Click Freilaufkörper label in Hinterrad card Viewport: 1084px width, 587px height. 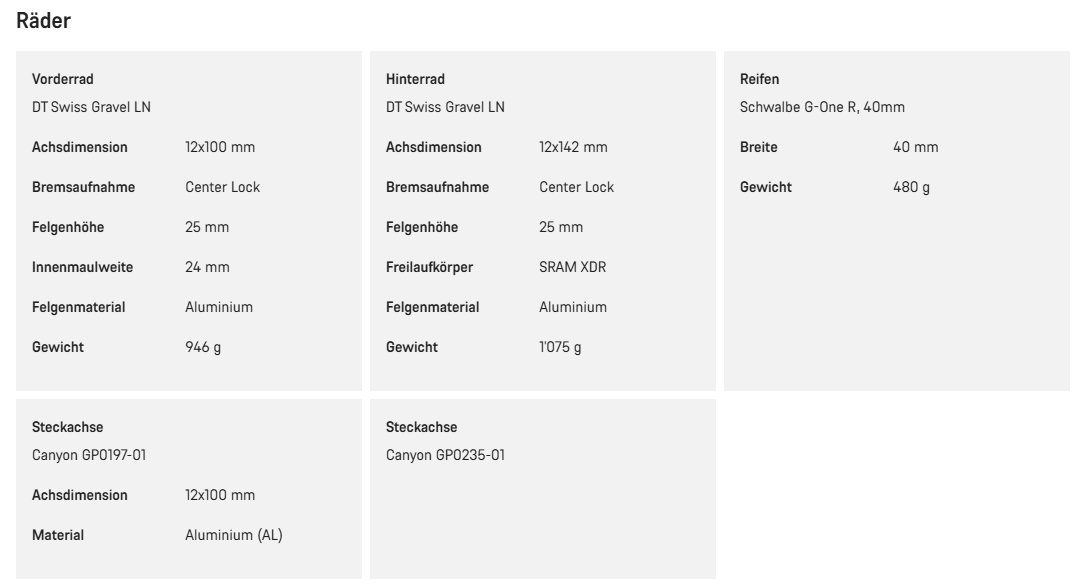(429, 267)
